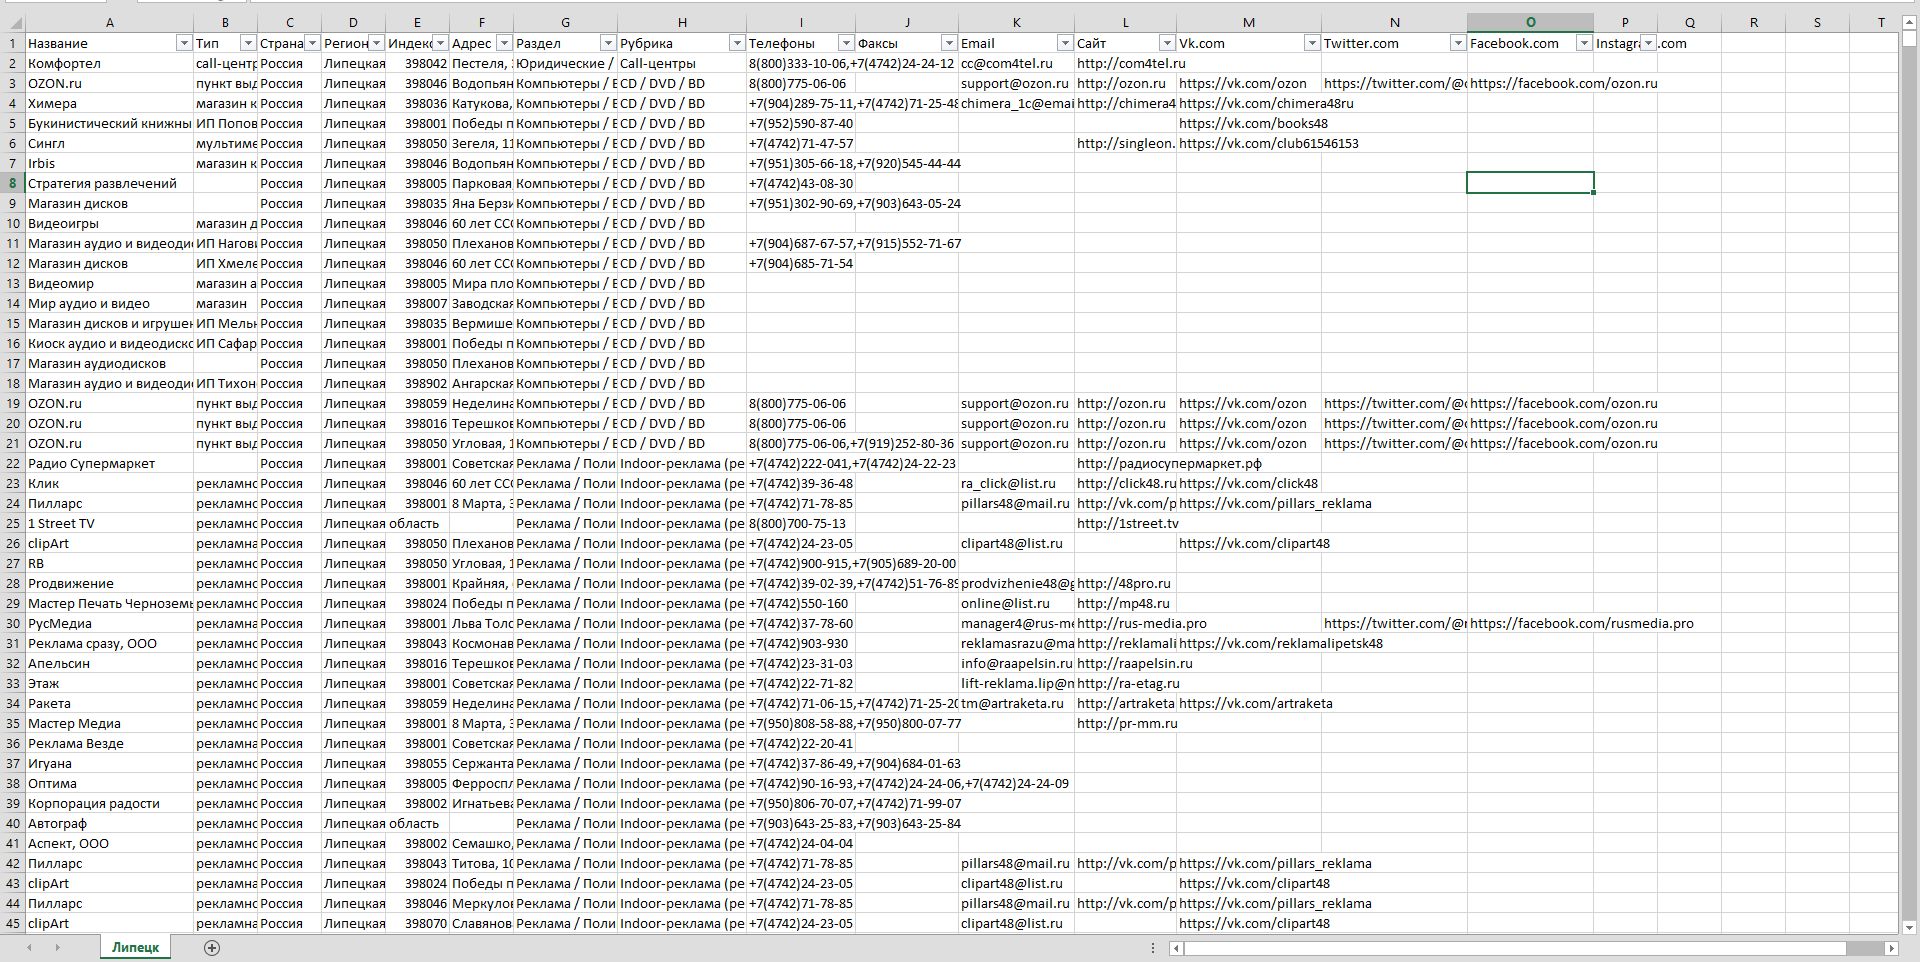The height and width of the screenshot is (962, 1920).
Task: Open filter dropdown for Индекс column
Action: click(x=440, y=43)
